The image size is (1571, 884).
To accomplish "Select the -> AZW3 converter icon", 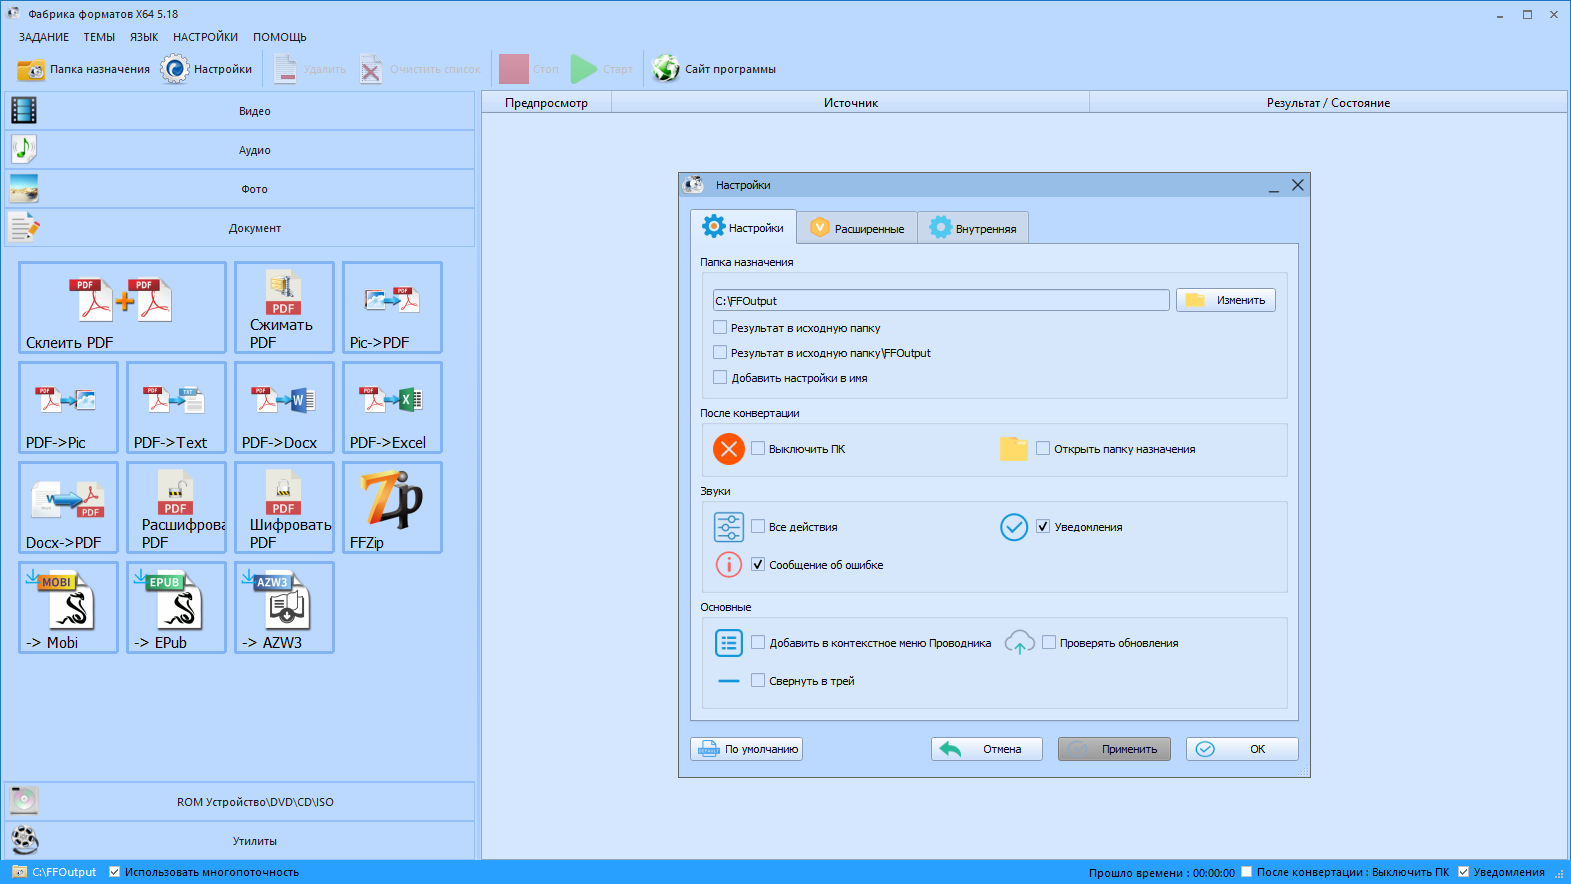I will [284, 607].
